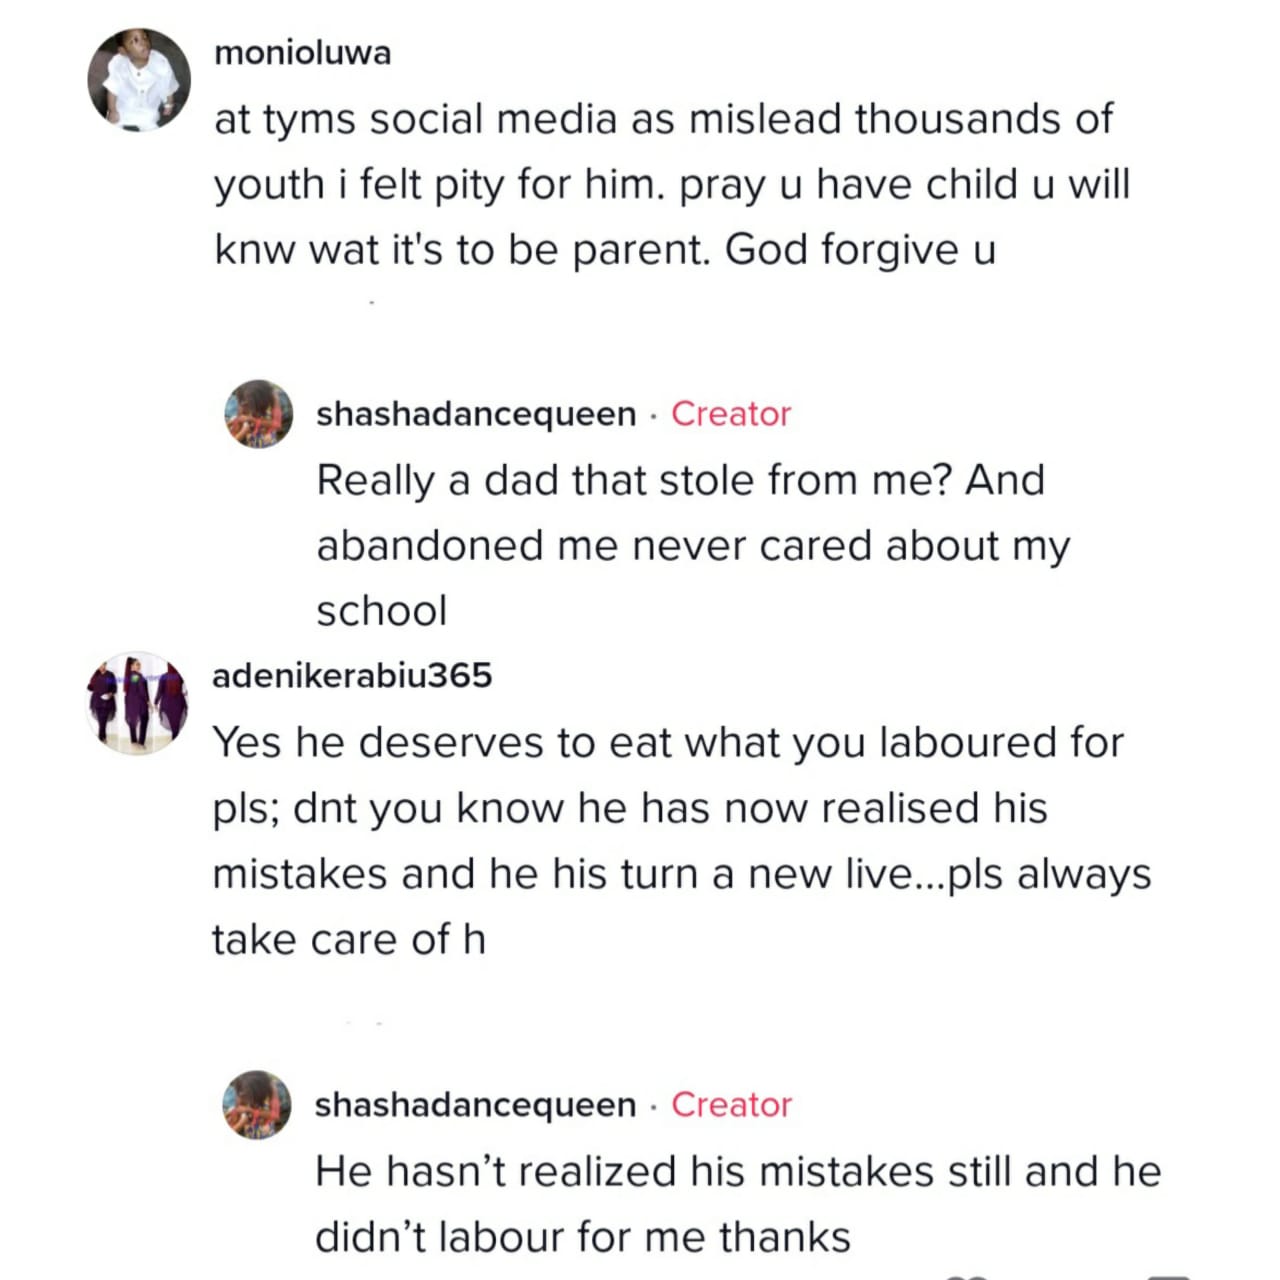Tap the 'pls; dnt you know' line
Screen dimensions: 1280x1280
629,808
